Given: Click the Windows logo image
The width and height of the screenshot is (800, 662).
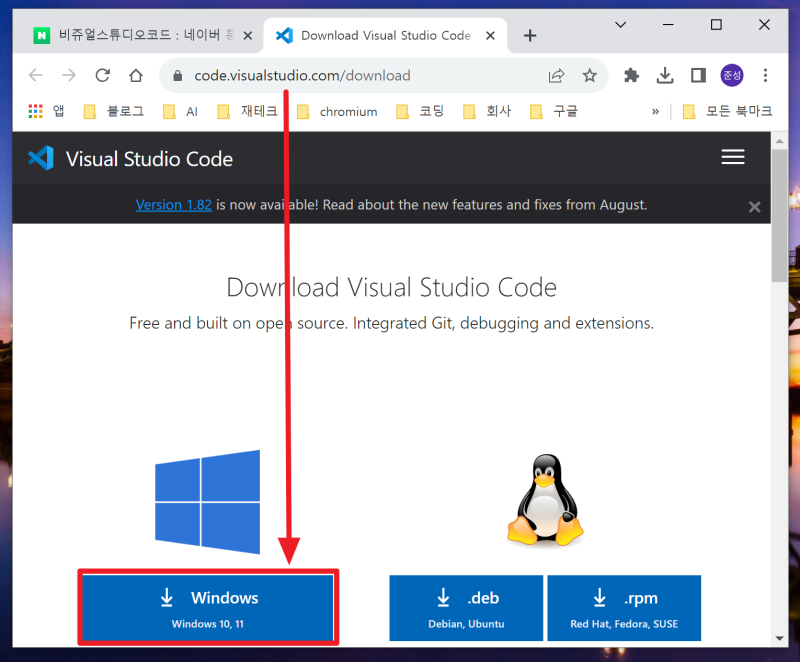Looking at the screenshot, I should tap(208, 502).
